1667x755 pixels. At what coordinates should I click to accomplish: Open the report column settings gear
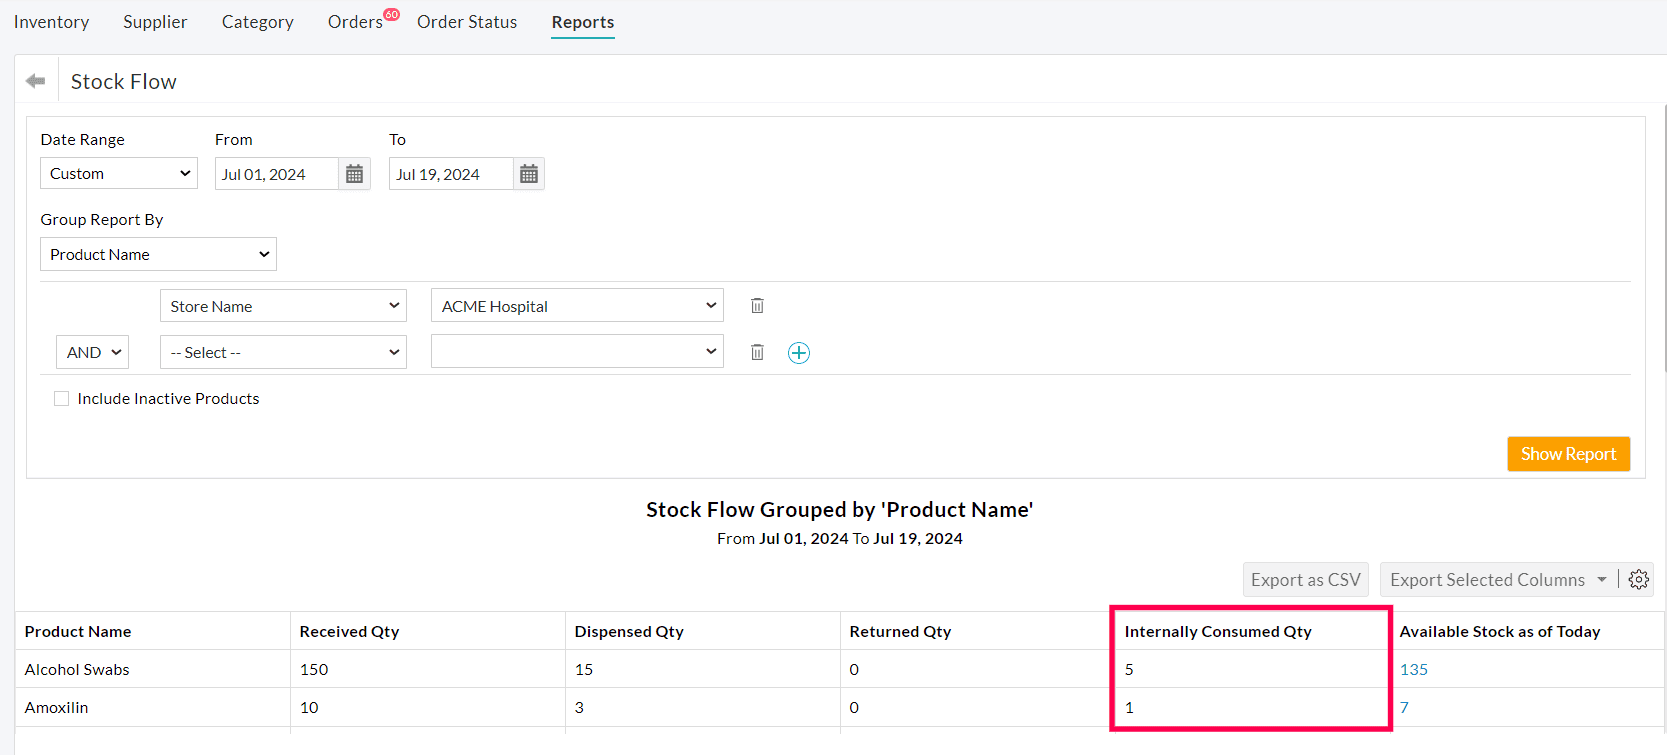pyautogui.click(x=1638, y=580)
